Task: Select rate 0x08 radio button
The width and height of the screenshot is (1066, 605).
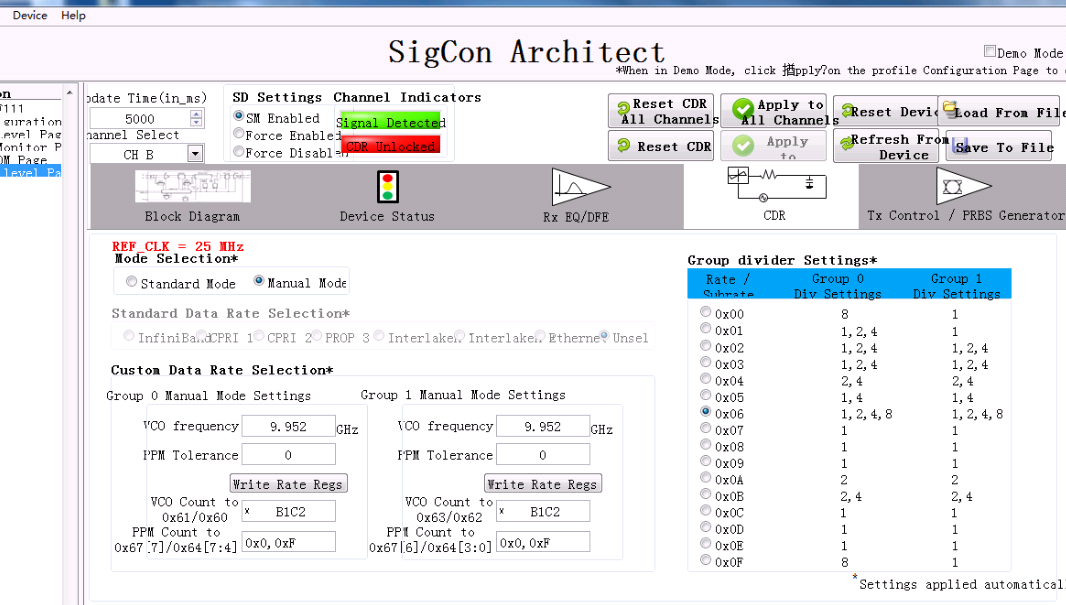Action: [x=706, y=445]
